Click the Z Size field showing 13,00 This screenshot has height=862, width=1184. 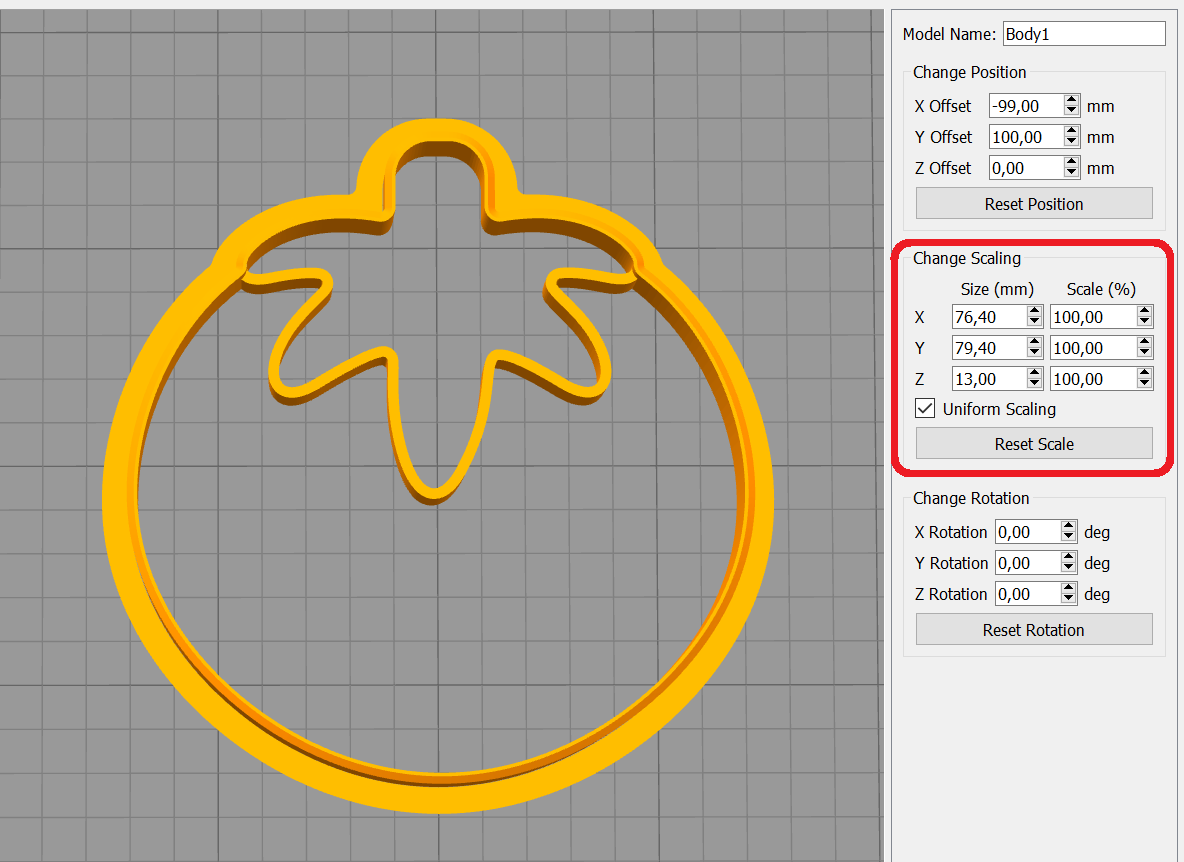click(989, 379)
